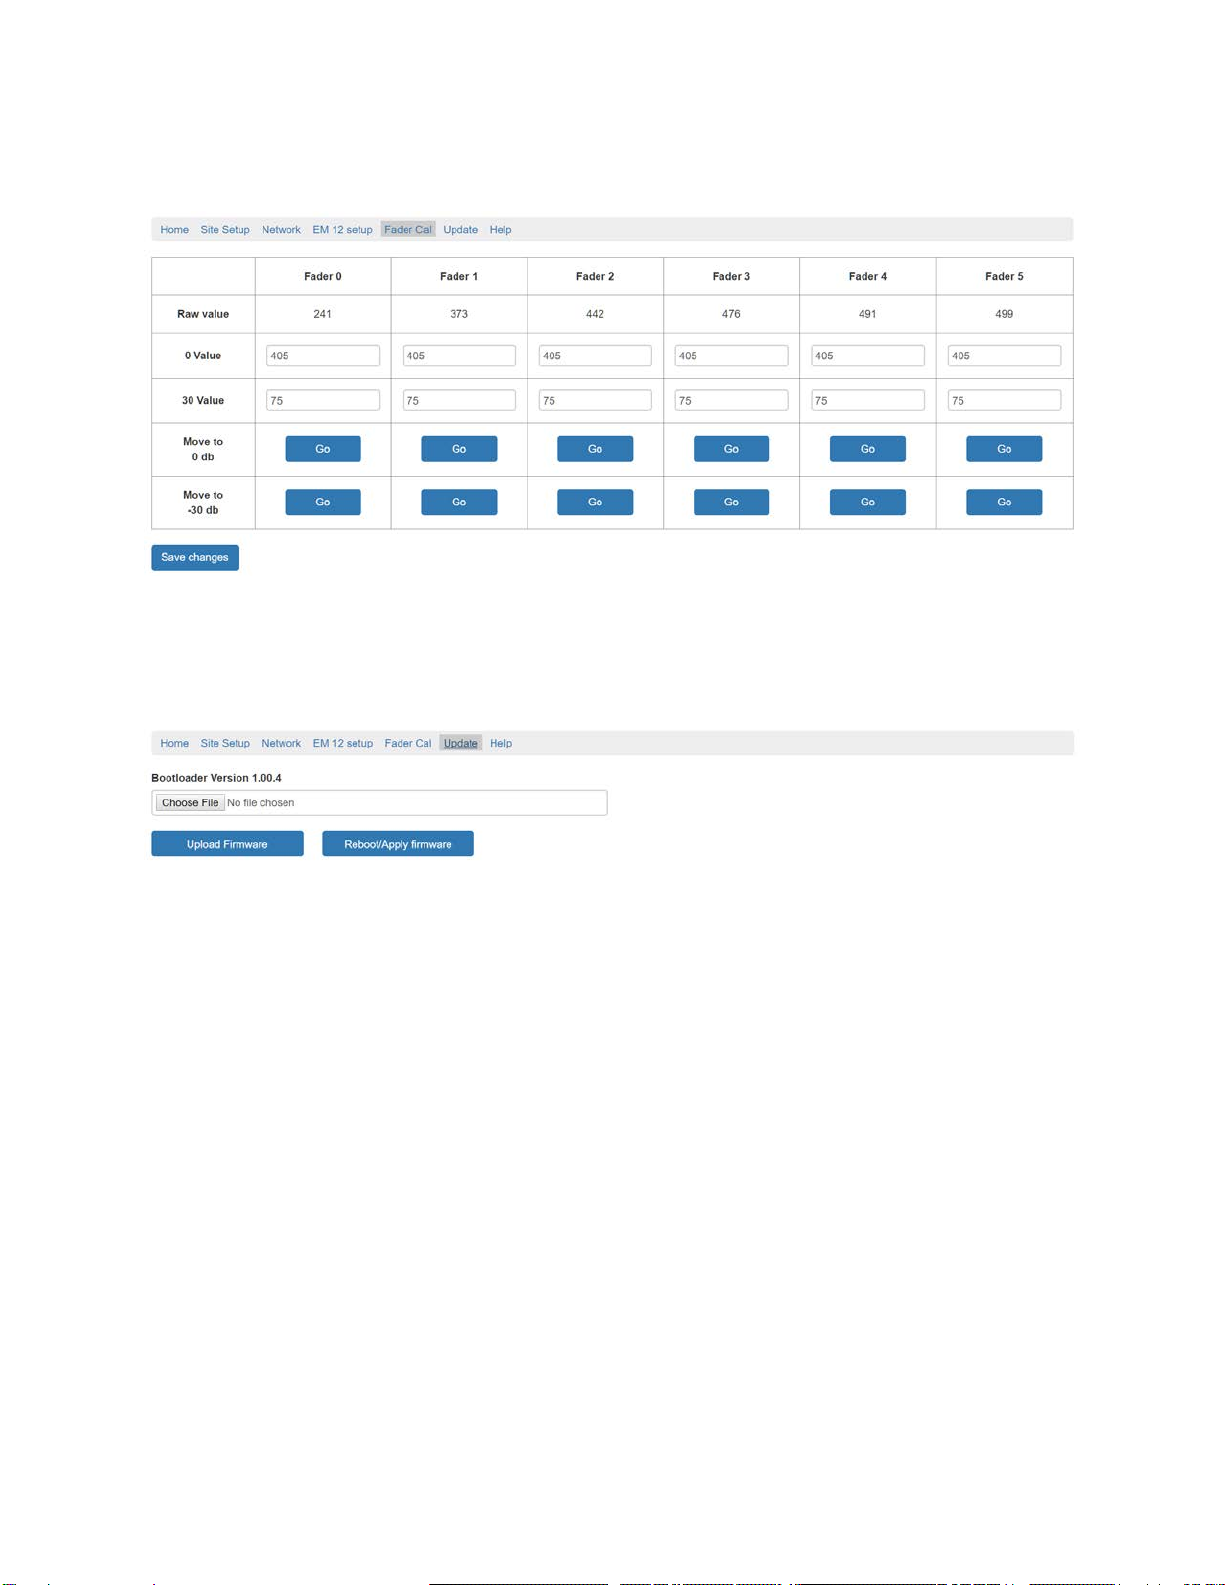Open the highlighted Update tab in lower navigation

tap(461, 744)
